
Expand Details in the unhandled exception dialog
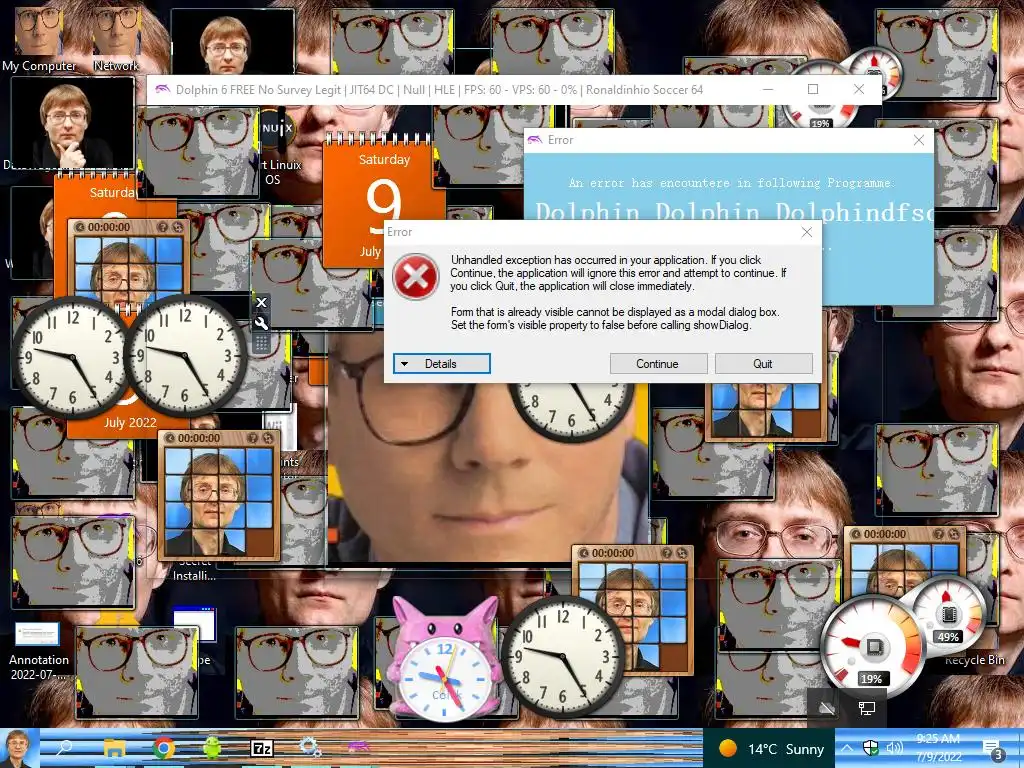coord(441,364)
